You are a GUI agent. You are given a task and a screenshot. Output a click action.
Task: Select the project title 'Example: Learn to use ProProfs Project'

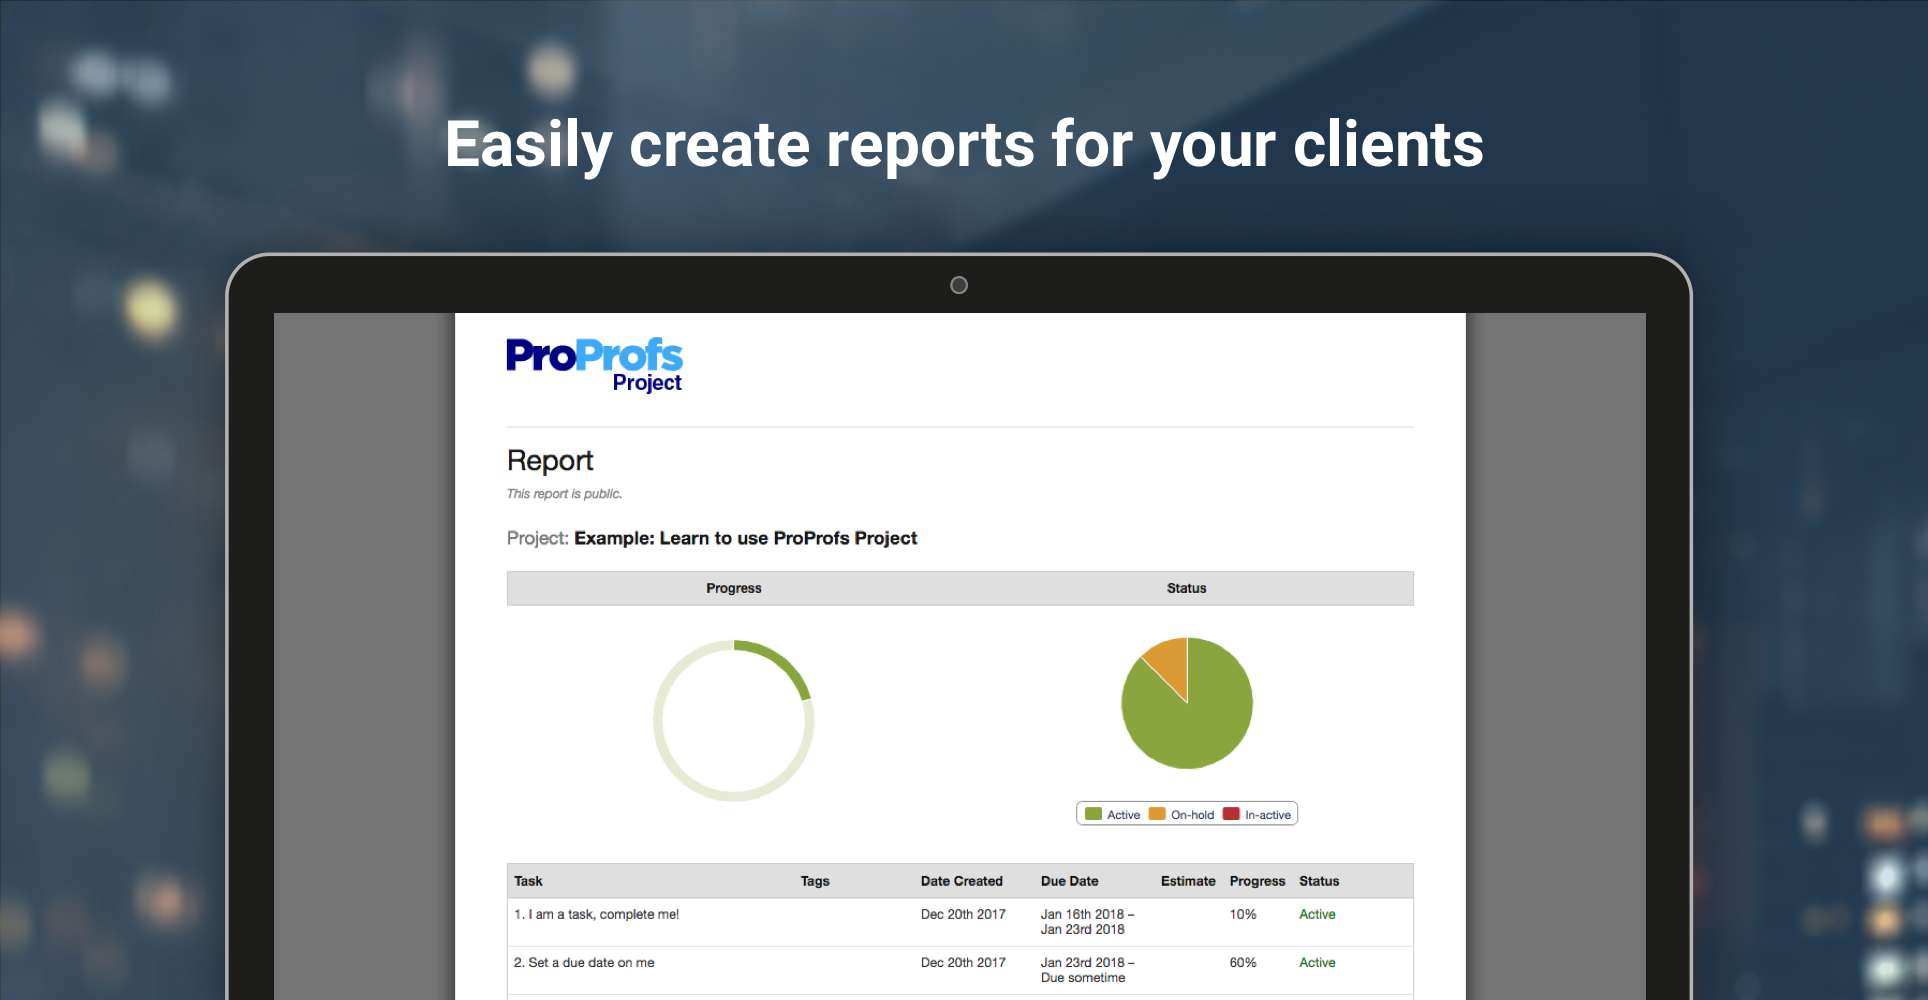coord(745,538)
